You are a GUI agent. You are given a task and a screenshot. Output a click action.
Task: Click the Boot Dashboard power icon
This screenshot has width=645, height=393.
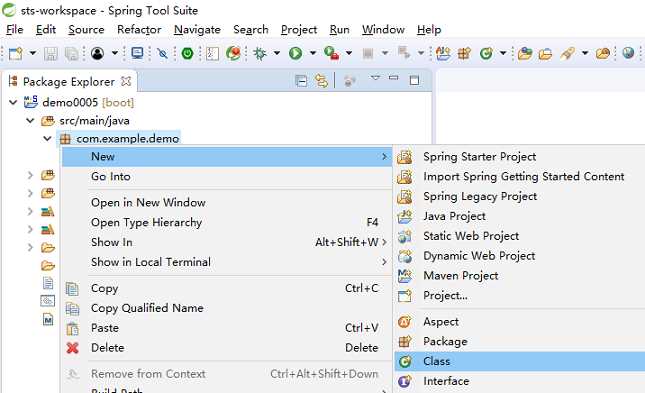[188, 53]
